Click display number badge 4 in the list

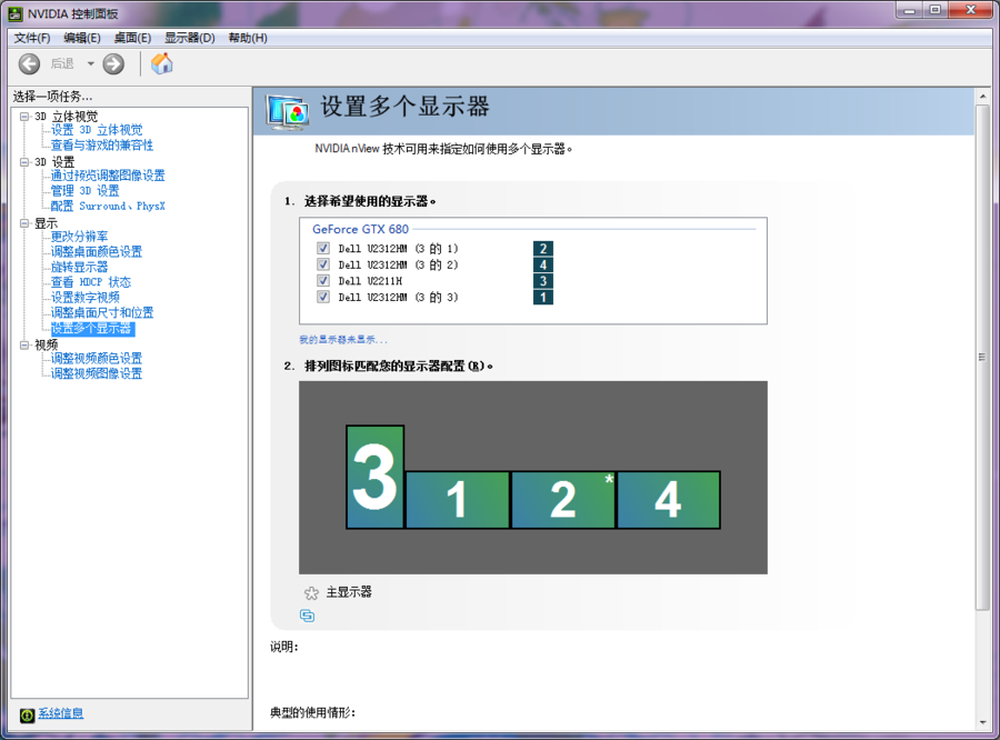click(543, 265)
